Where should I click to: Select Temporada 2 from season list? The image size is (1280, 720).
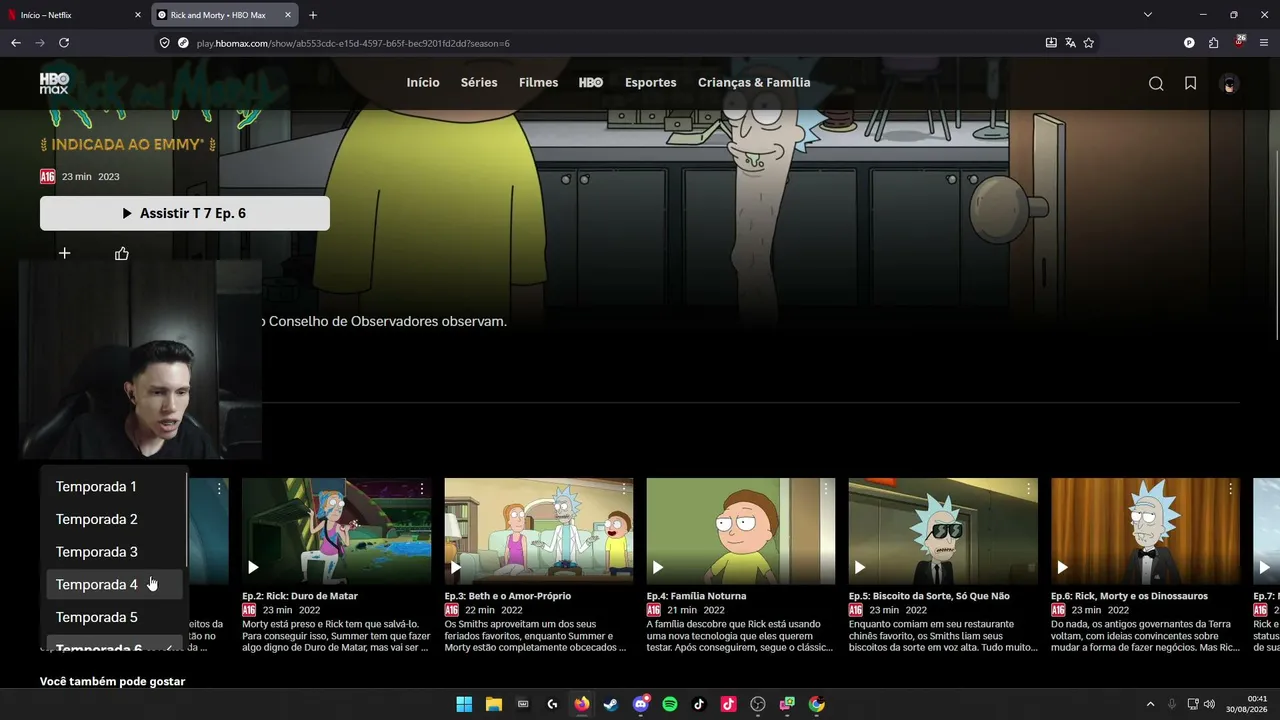(x=115, y=519)
